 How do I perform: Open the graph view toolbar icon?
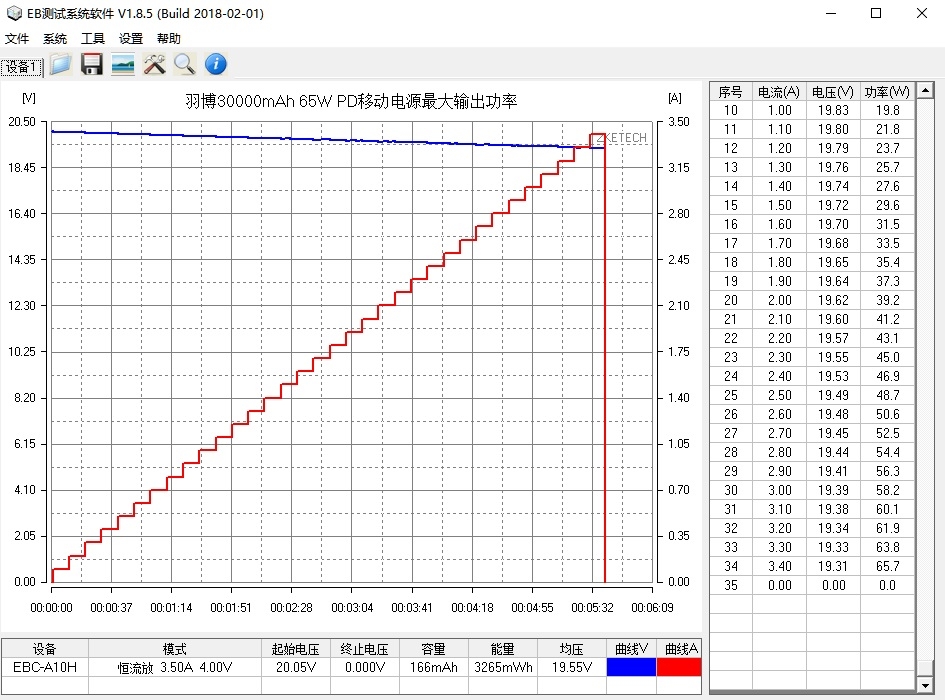(x=123, y=65)
